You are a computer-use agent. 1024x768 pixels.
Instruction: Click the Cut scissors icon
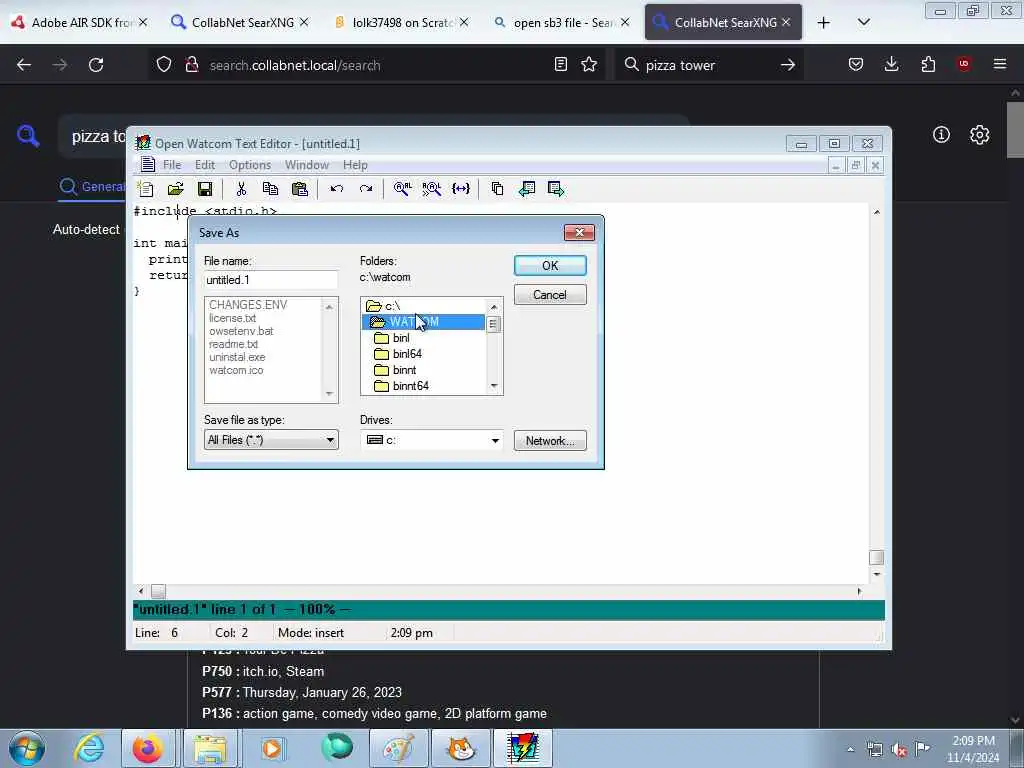tap(241, 189)
